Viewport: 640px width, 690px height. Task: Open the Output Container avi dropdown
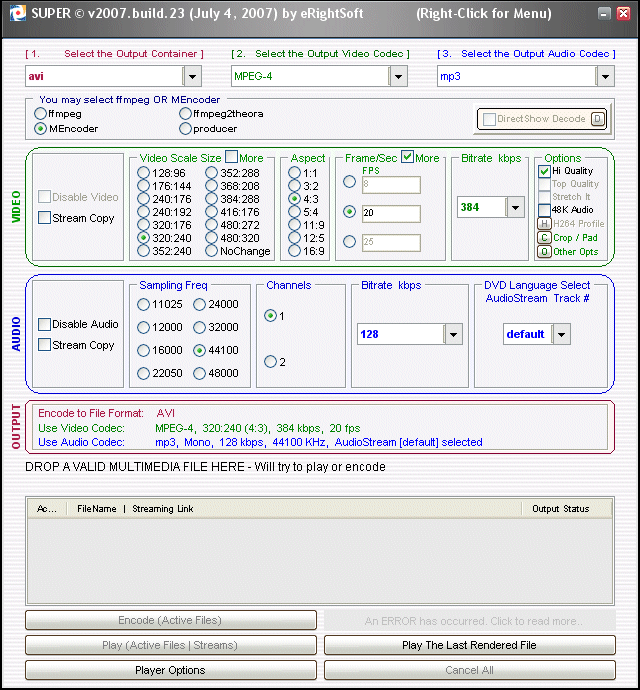[193, 76]
